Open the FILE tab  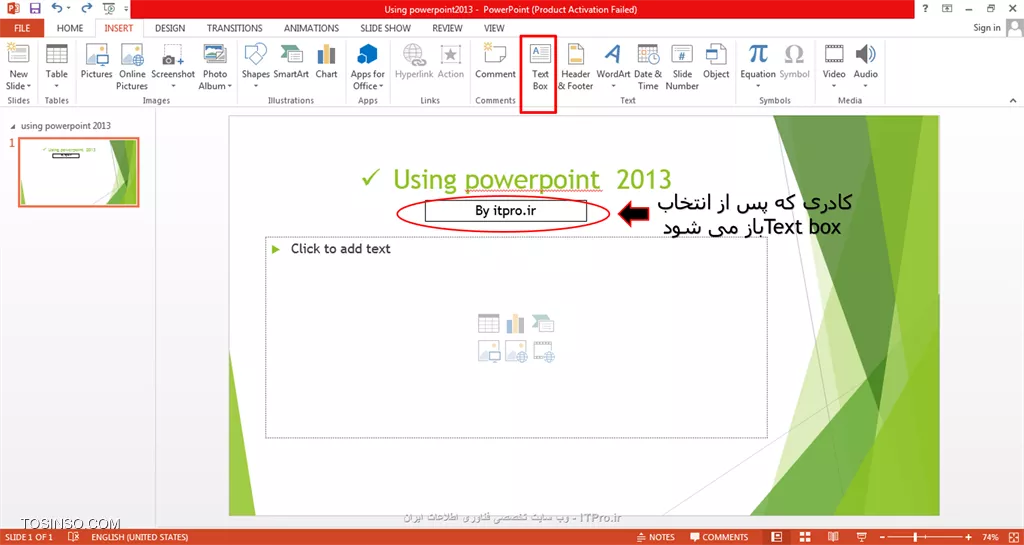(x=22, y=28)
